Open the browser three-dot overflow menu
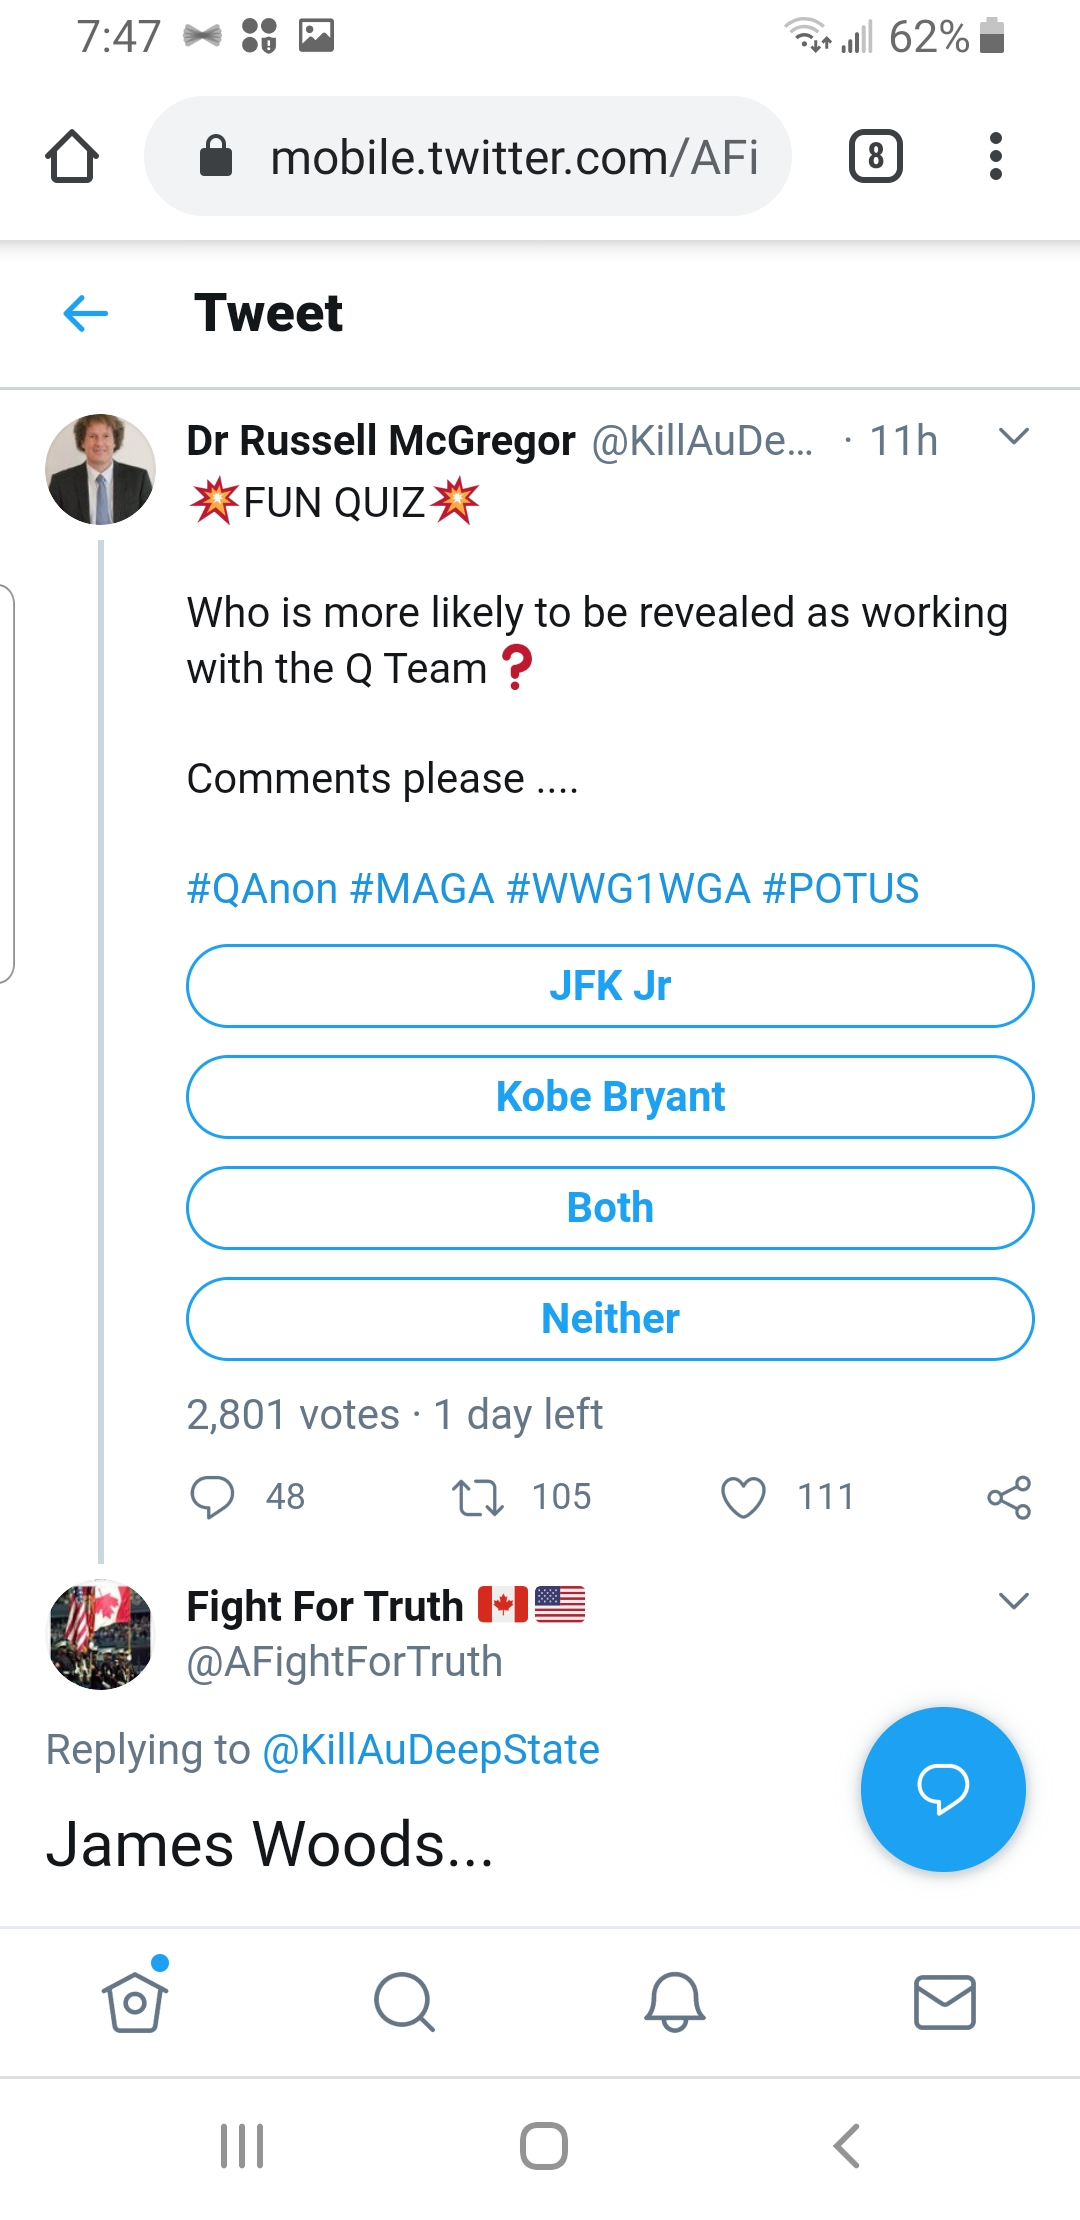The height and width of the screenshot is (2220, 1080). click(994, 156)
